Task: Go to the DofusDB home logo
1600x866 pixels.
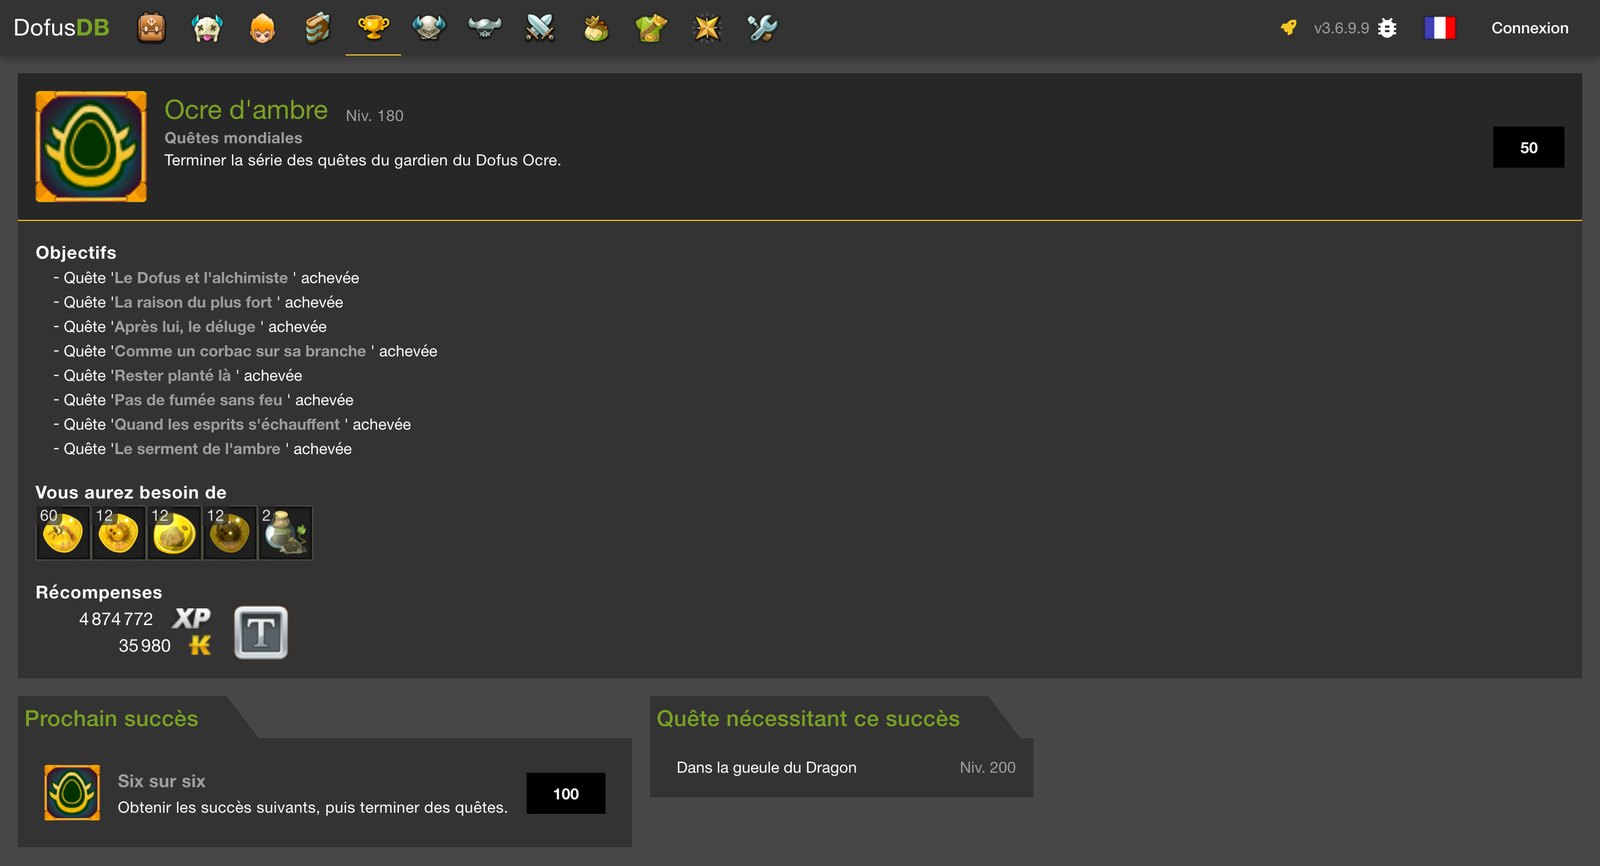Action: pyautogui.click(x=62, y=28)
